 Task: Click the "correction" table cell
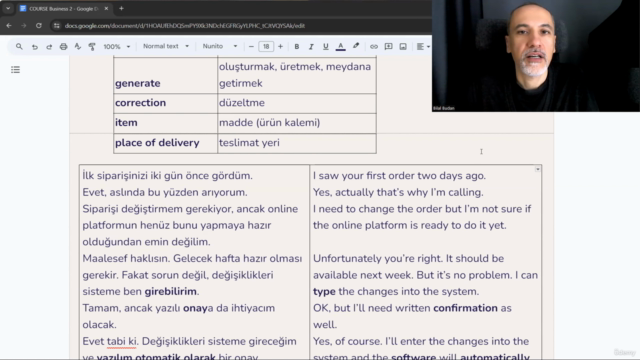pyautogui.click(x=165, y=103)
